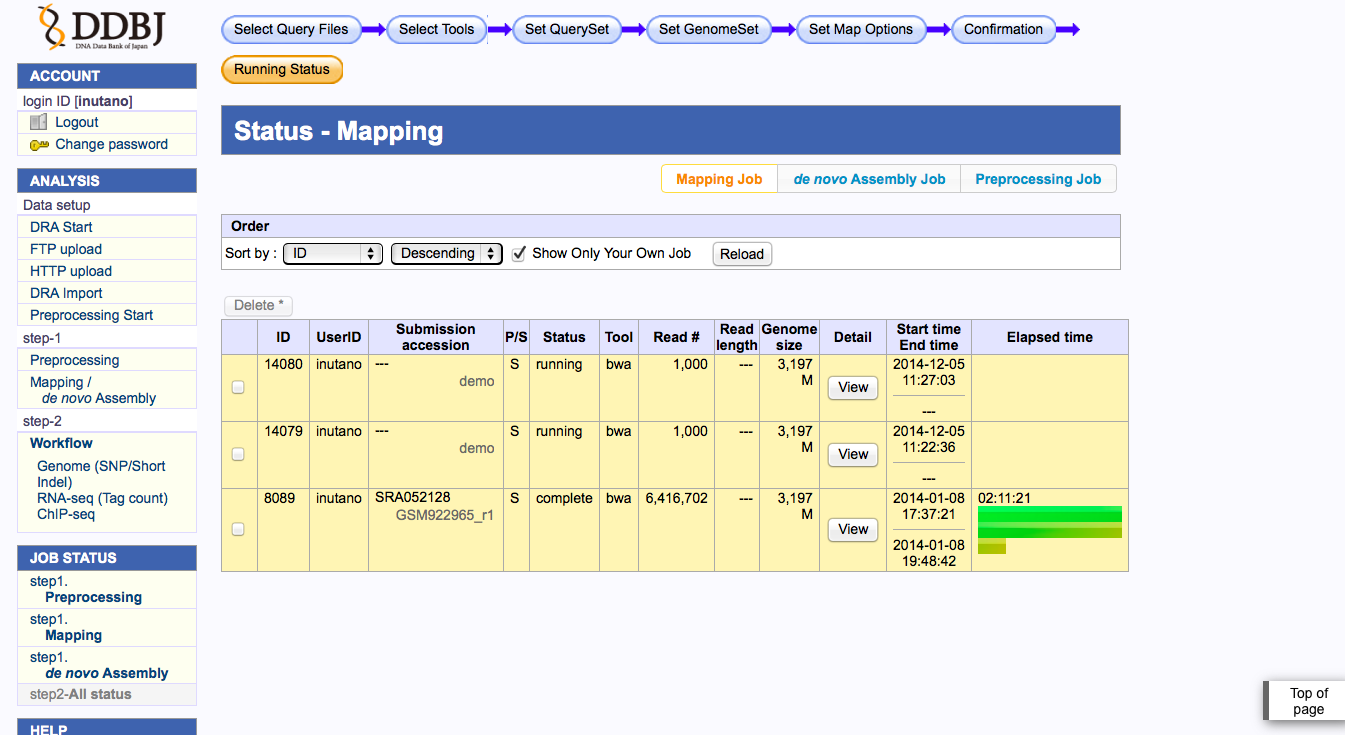This screenshot has height=735, width=1345.
Task: Open the Set Map Options step
Action: point(860,30)
